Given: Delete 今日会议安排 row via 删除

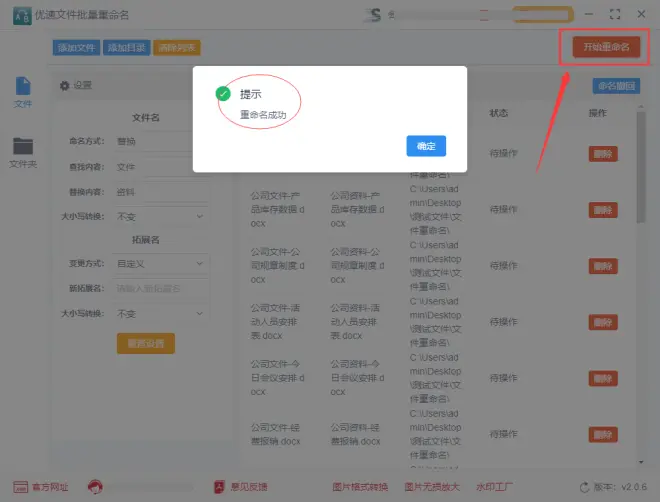Looking at the screenshot, I should pyautogui.click(x=603, y=379).
